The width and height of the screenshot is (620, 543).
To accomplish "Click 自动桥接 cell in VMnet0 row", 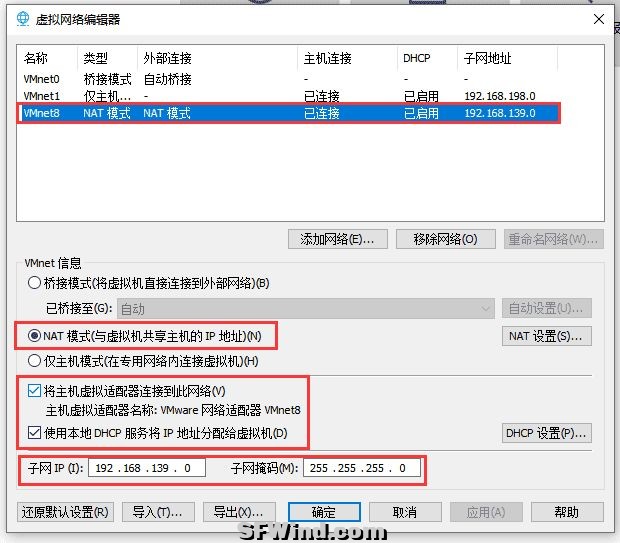I will click(x=167, y=79).
